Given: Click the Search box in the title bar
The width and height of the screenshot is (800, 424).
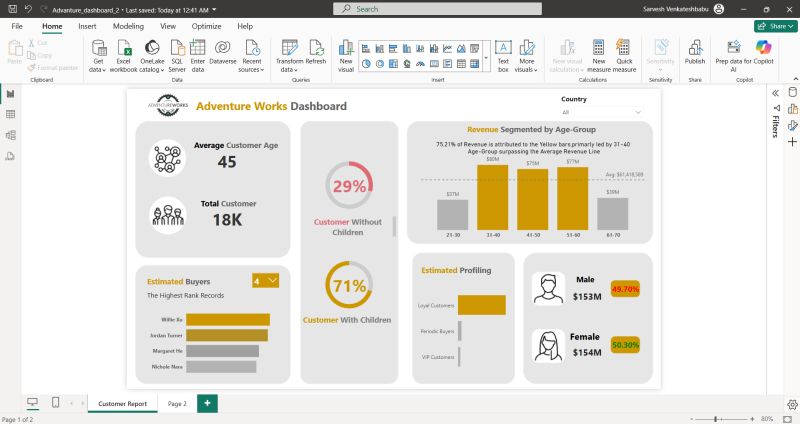Looking at the screenshot, I should point(437,9).
